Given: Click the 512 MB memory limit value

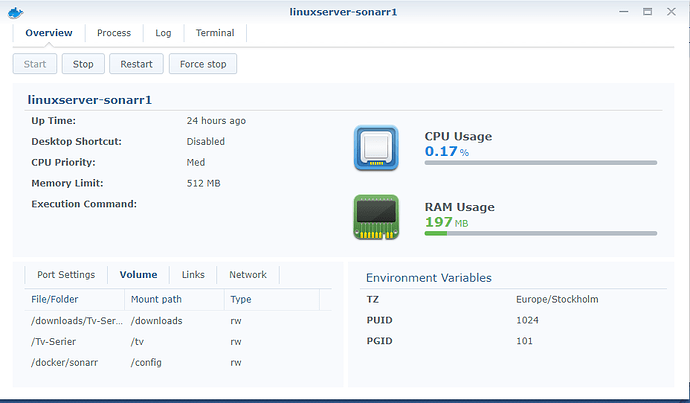Looking at the screenshot, I should pos(203,183).
